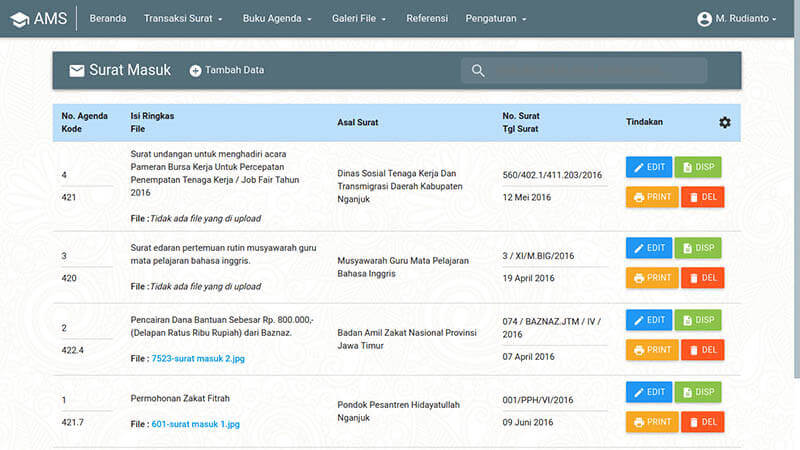Delete the Permohonan Zakat Fitrah letter
The height and width of the screenshot is (450, 800).
coord(703,422)
